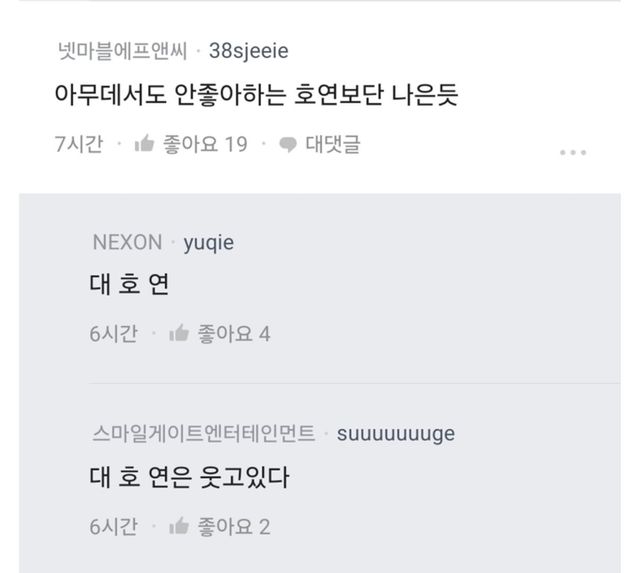640x573 pixels.
Task: Tap the thumbs-up icon on 38sjeeie's comment
Action: pyautogui.click(x=143, y=144)
